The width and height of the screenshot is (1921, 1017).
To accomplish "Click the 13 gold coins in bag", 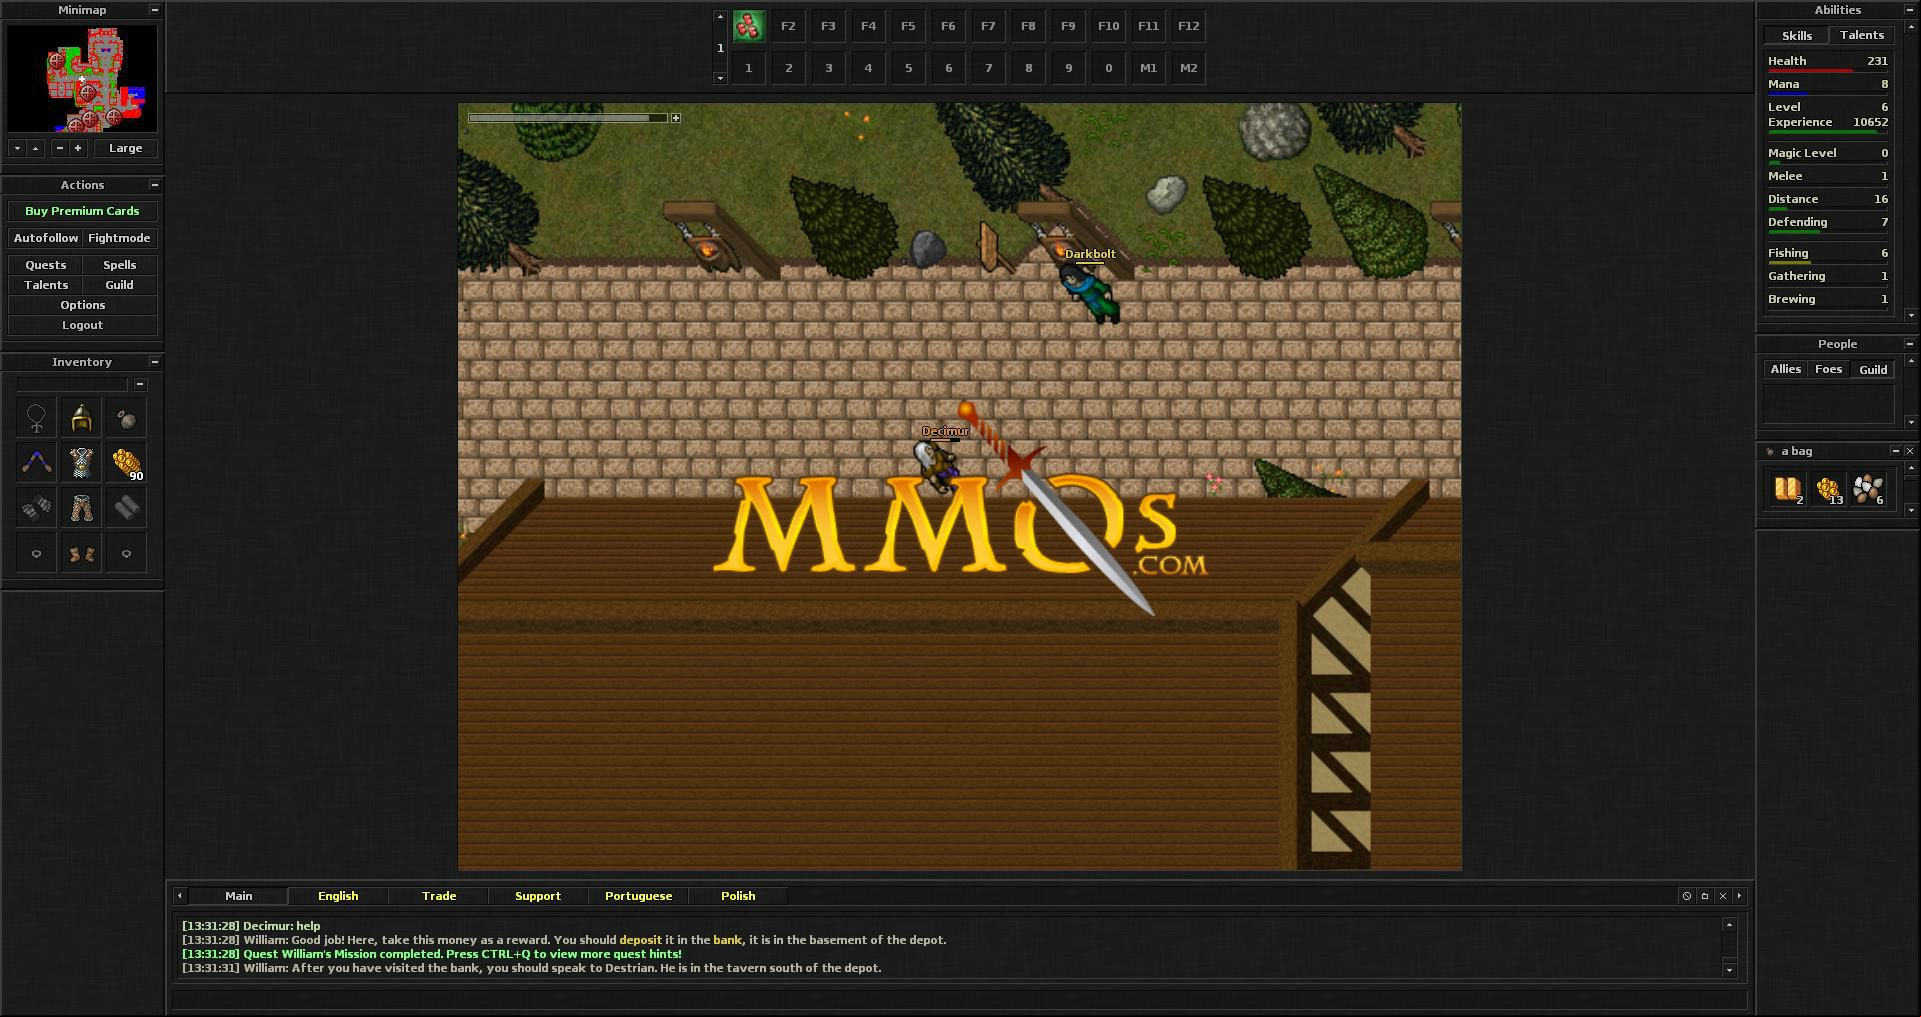I will tap(1828, 489).
